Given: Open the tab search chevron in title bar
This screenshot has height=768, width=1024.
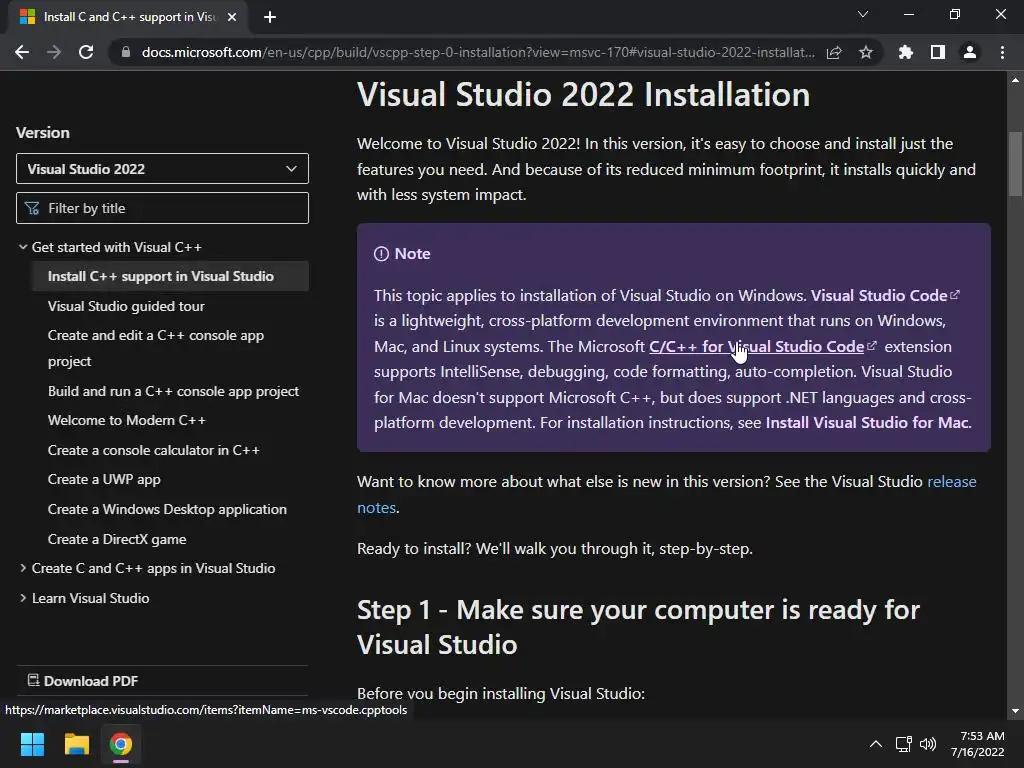Looking at the screenshot, I should coord(863,14).
